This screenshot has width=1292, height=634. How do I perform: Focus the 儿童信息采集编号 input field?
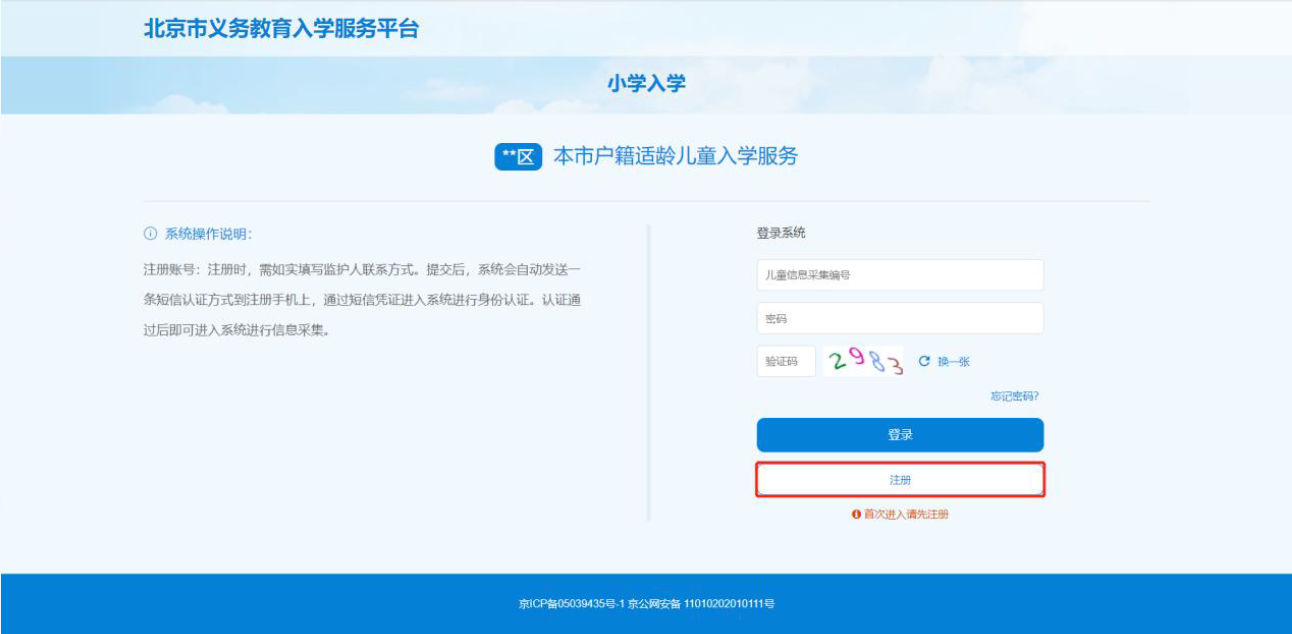(x=900, y=275)
